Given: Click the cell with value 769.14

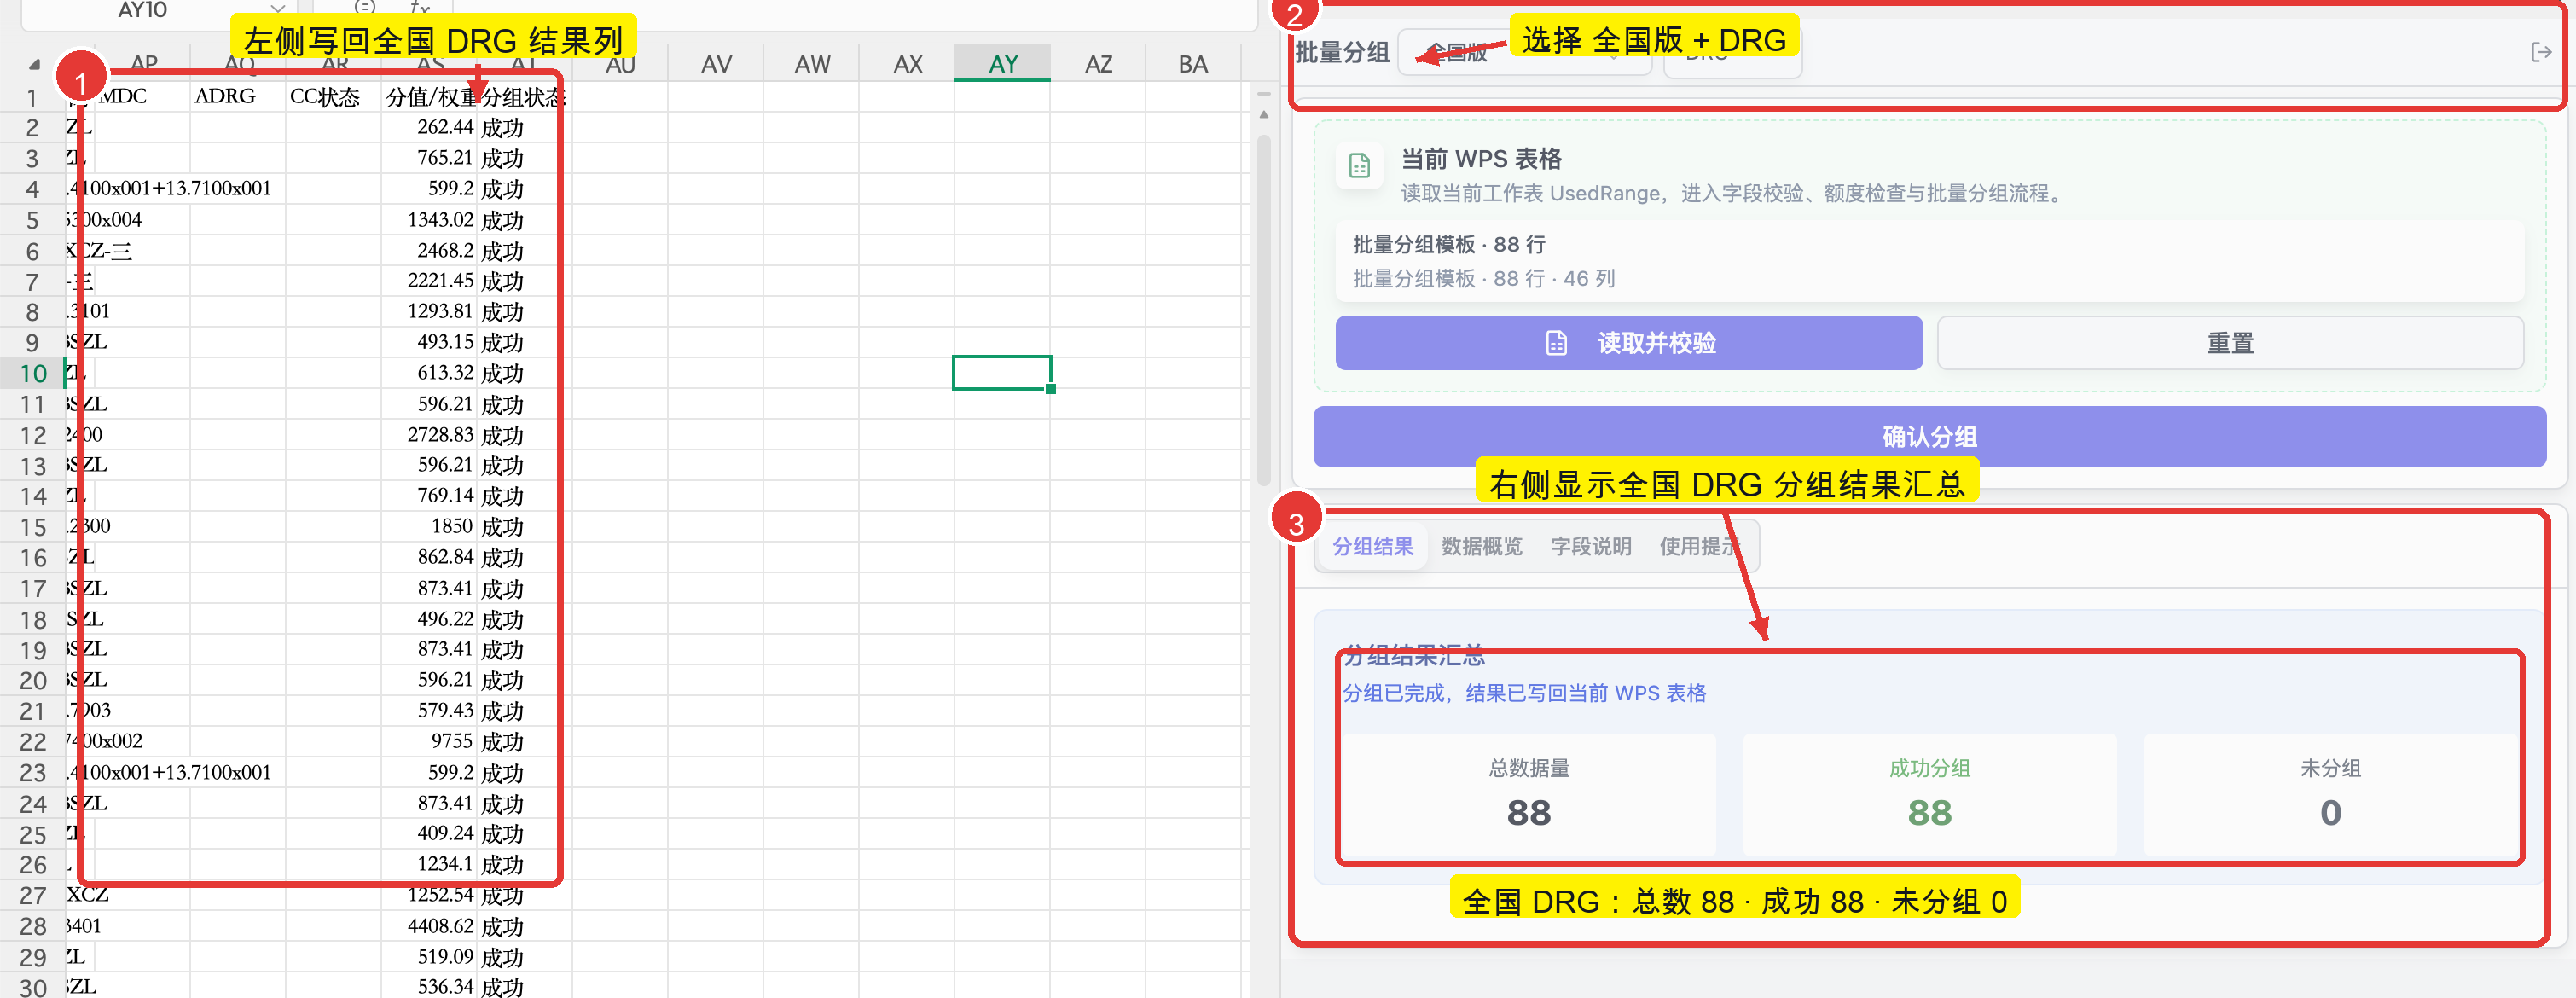Looking at the screenshot, I should click(429, 496).
